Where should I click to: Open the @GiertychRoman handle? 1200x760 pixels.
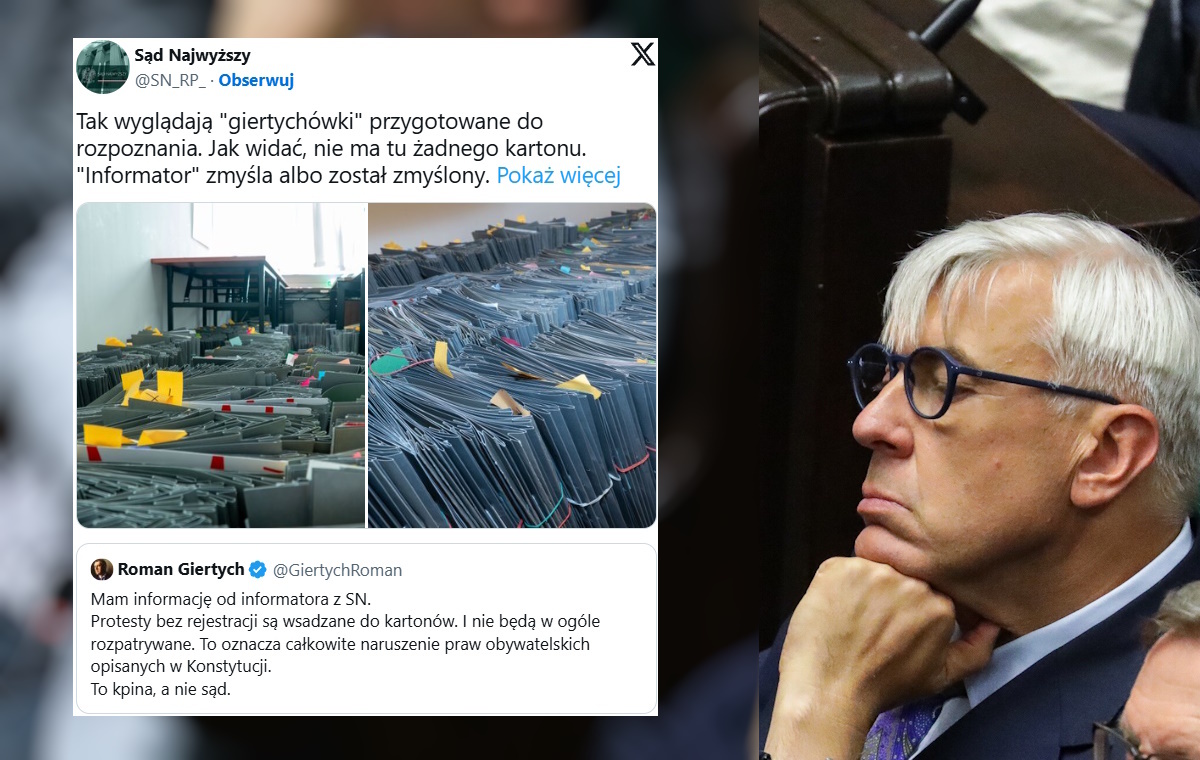pyautogui.click(x=337, y=570)
